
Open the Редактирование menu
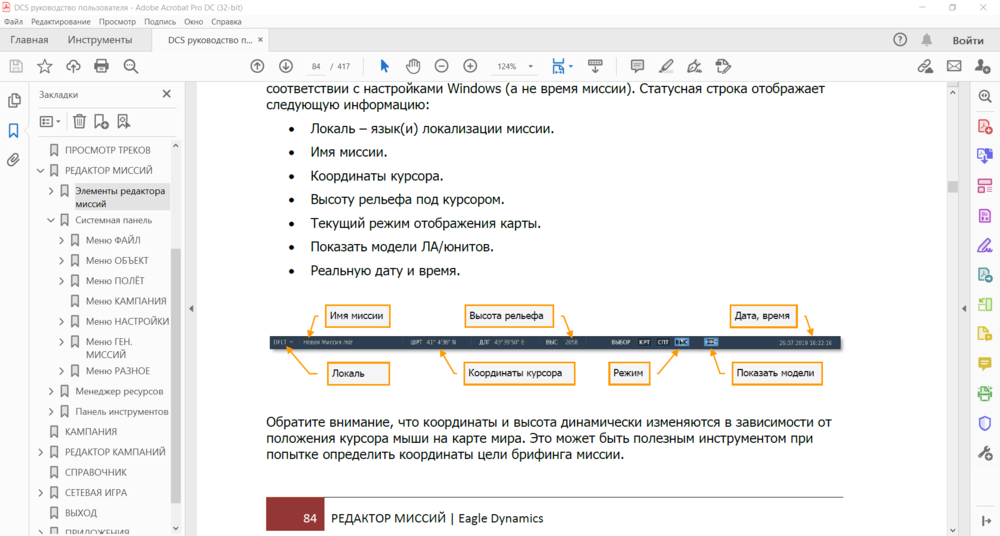tap(61, 22)
